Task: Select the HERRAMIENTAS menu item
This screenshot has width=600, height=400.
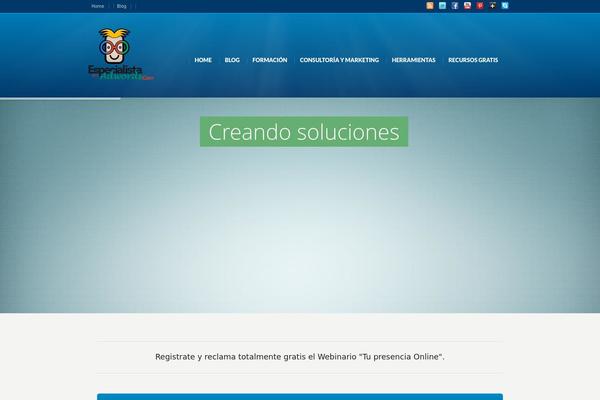Action: (x=414, y=60)
